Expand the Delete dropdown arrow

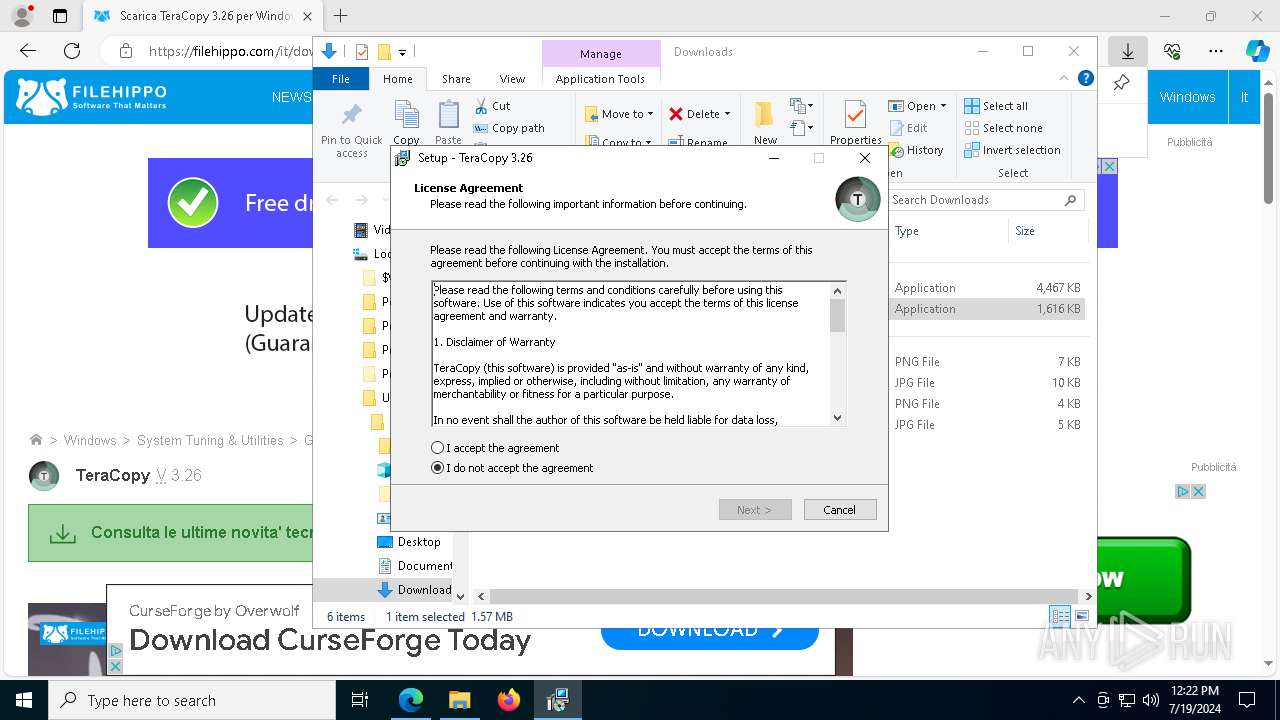coord(727,114)
